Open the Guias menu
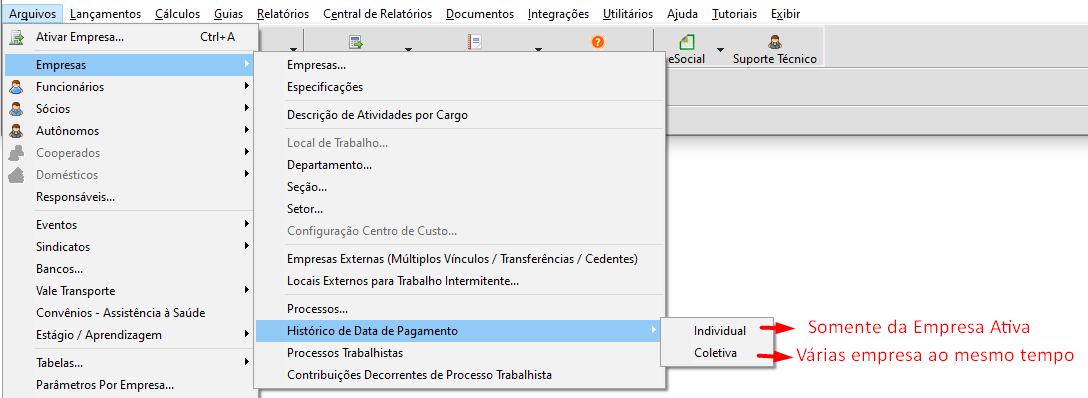Image resolution: width=1088 pixels, height=398 pixels. (228, 14)
